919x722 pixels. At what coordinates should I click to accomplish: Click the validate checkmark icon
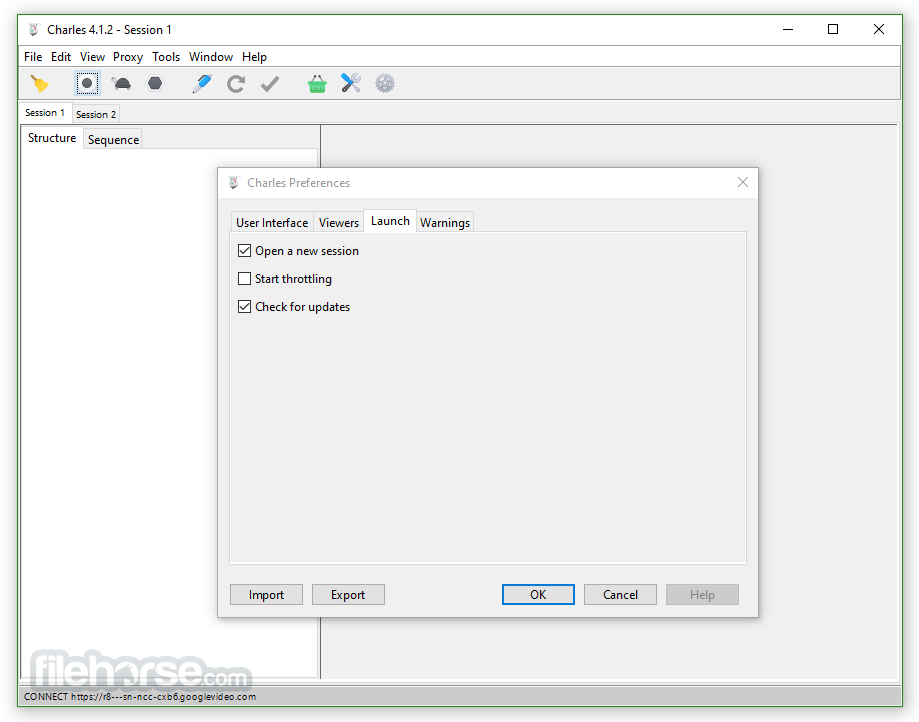270,84
